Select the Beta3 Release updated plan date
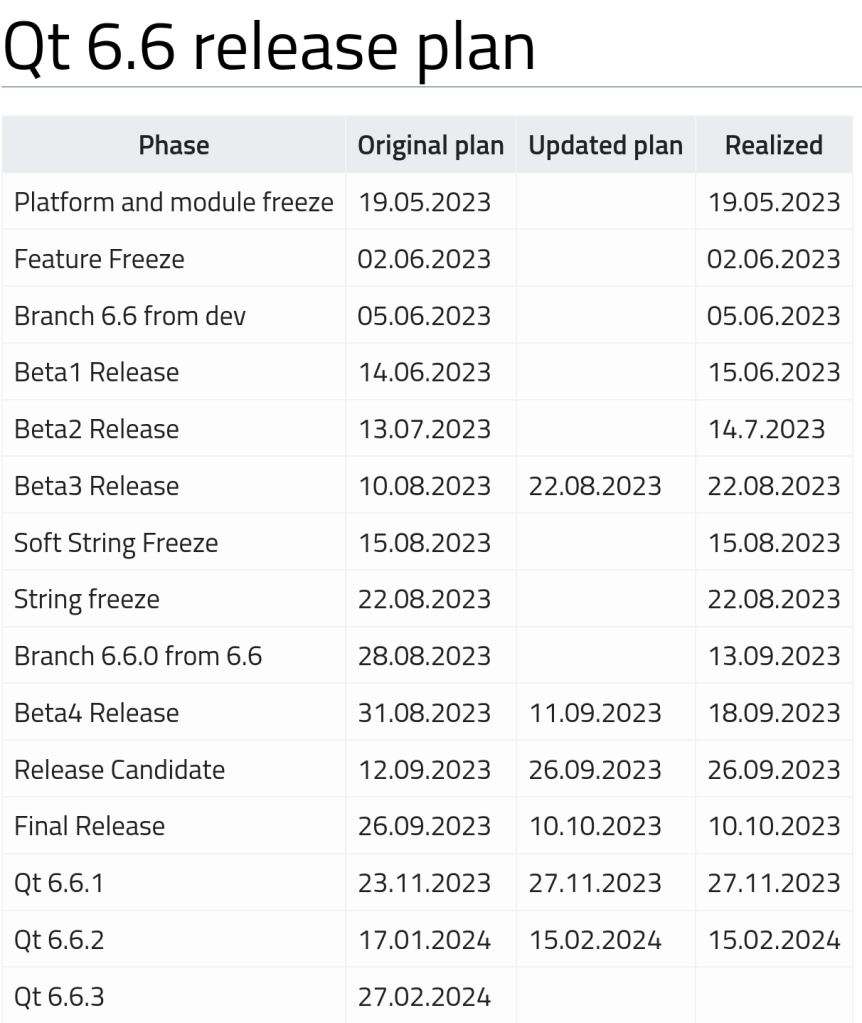This screenshot has height=1023, width=862. tap(595, 487)
